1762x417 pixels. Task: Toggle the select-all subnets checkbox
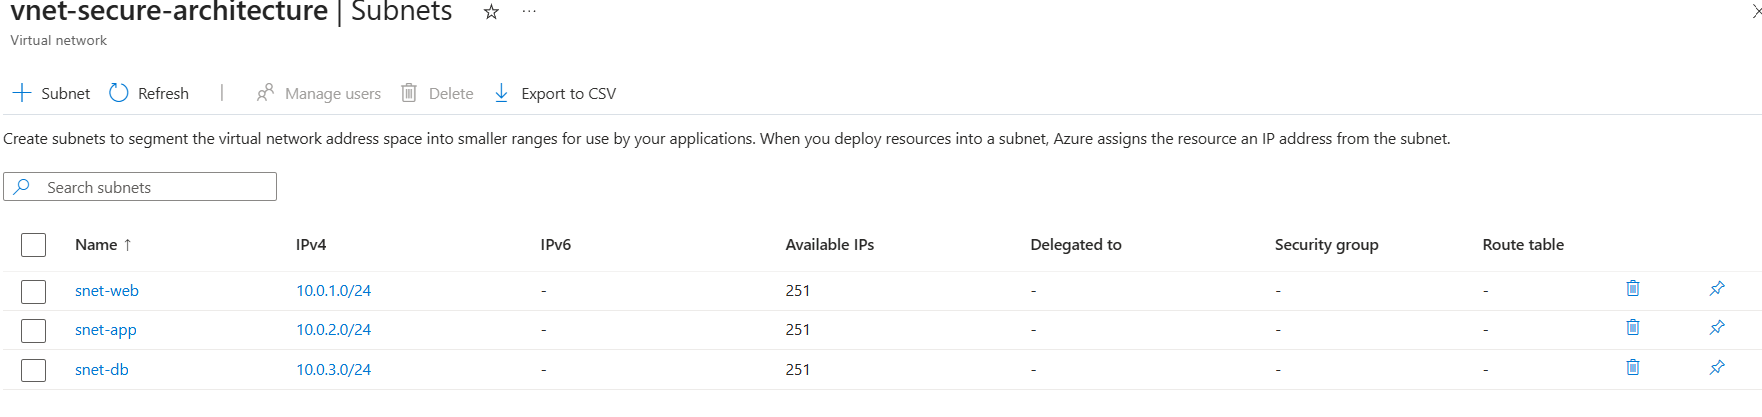pos(34,245)
